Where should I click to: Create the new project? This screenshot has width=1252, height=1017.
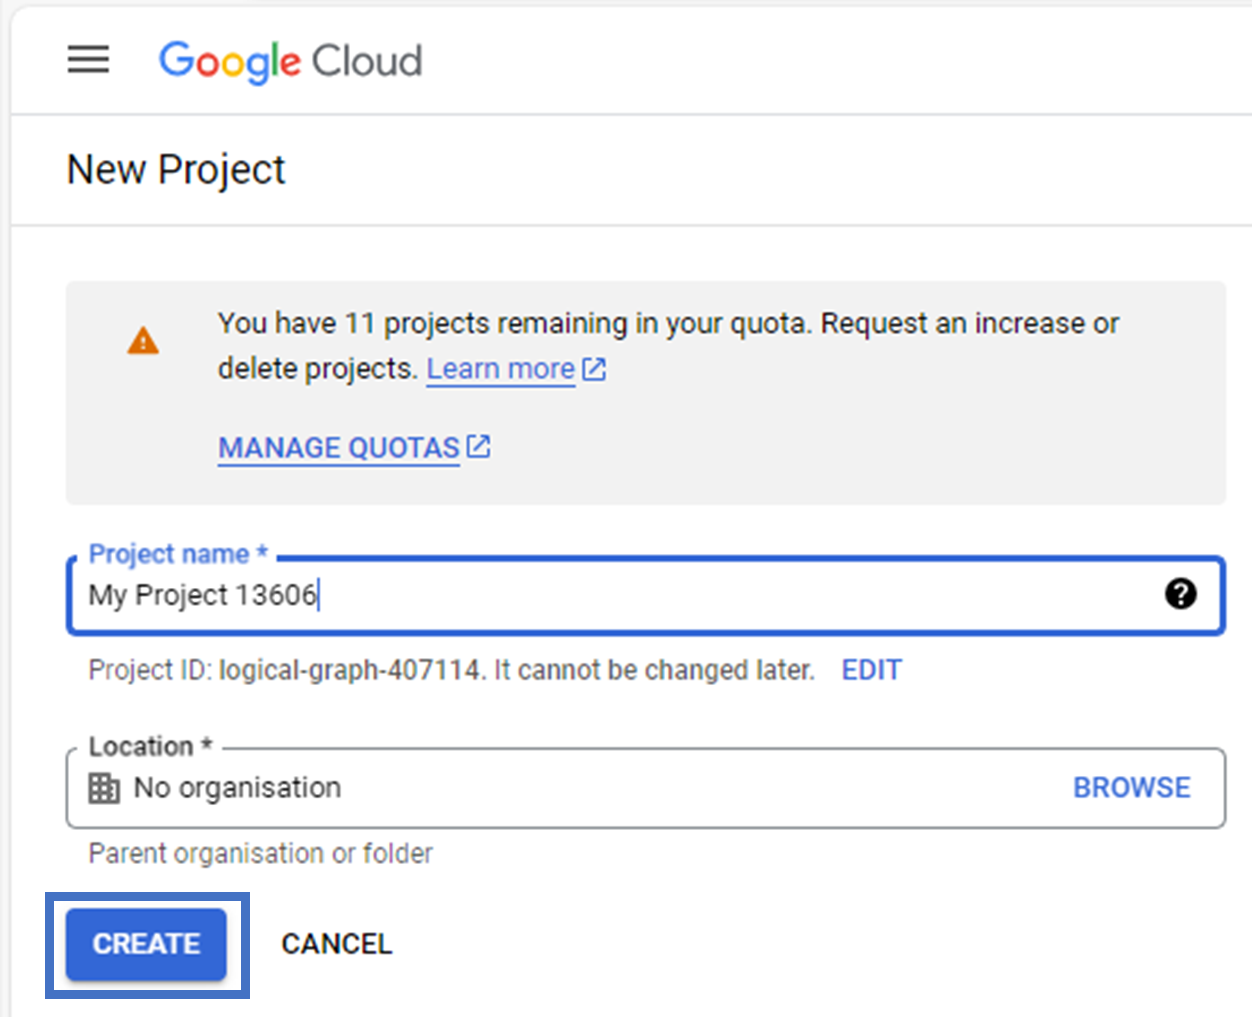tap(145, 943)
